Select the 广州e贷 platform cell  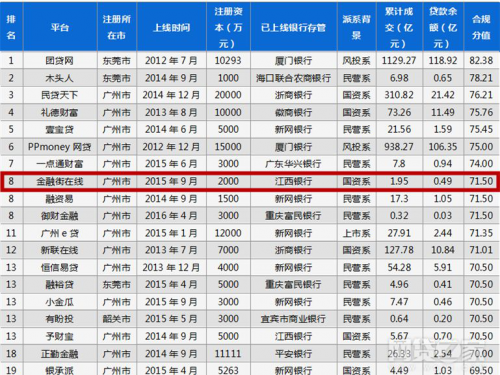[60, 233]
